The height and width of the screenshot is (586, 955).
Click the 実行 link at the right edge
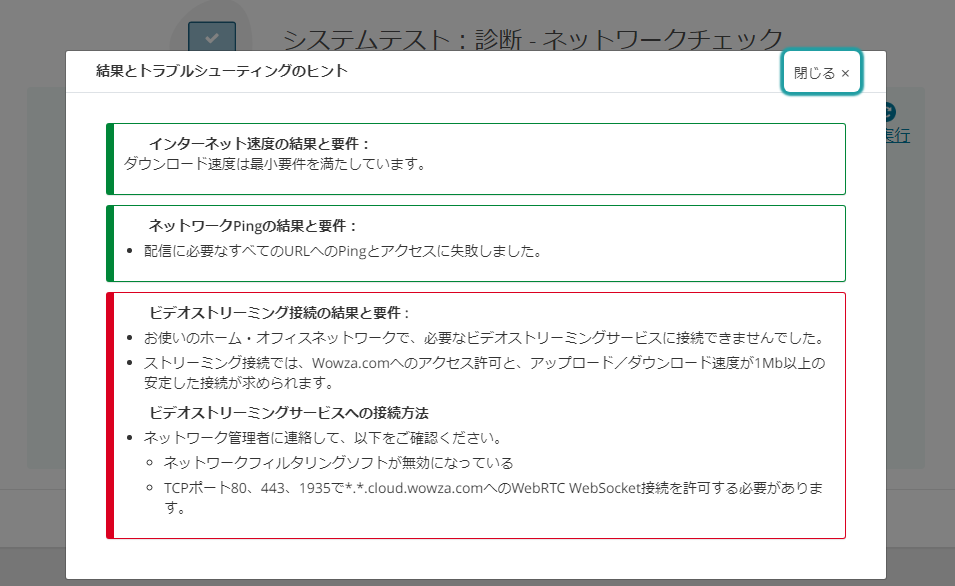pos(897,135)
